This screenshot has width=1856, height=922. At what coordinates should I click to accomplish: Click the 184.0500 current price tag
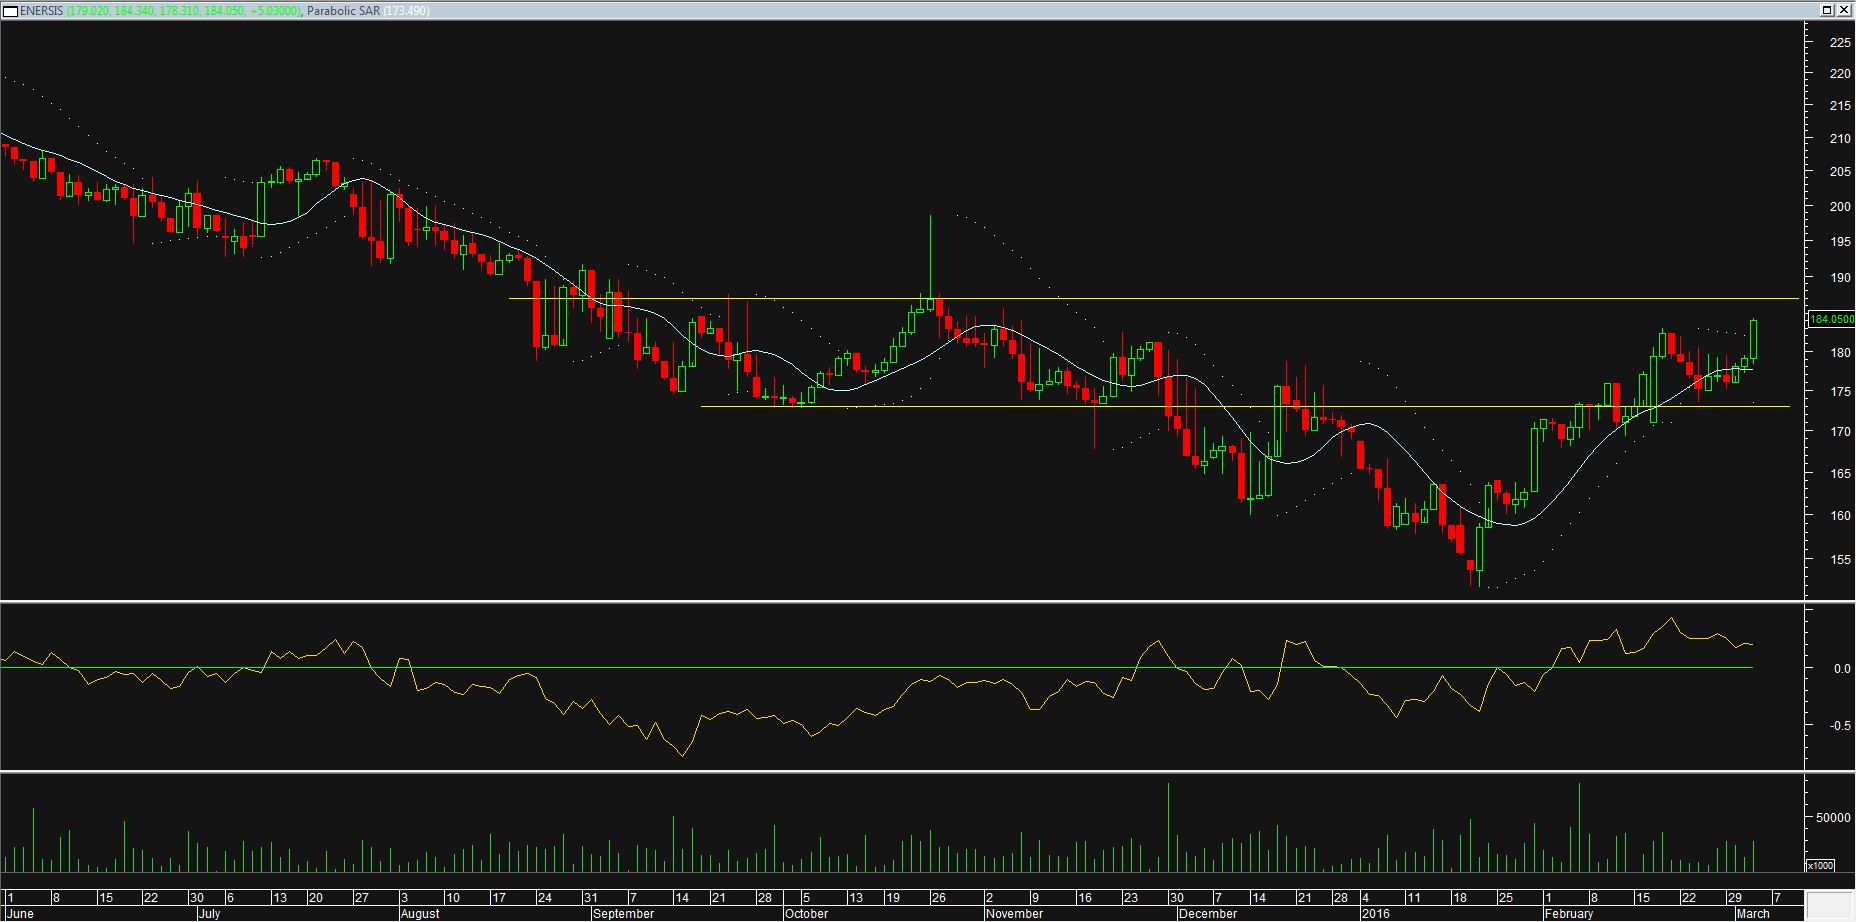point(1831,320)
